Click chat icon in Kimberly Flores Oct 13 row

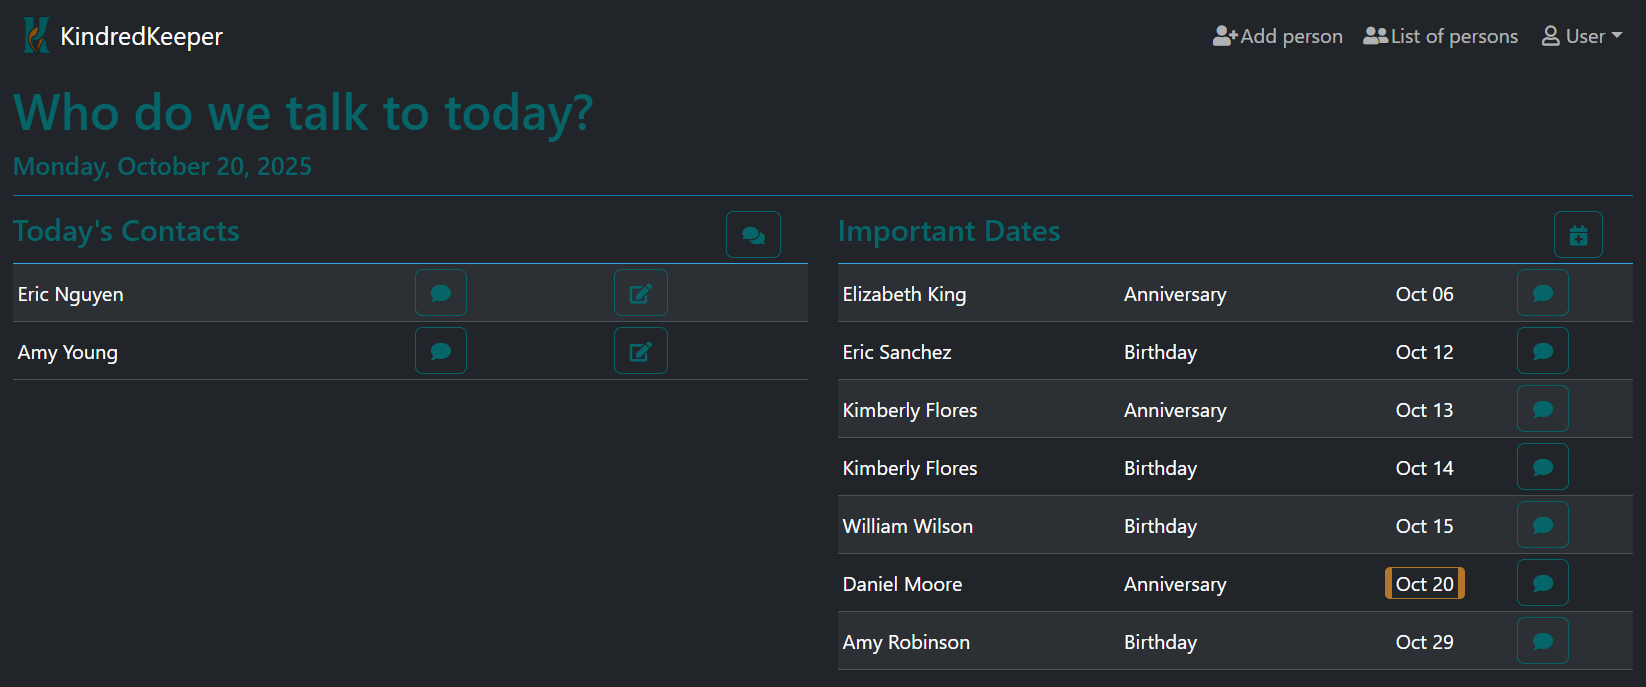(1542, 409)
